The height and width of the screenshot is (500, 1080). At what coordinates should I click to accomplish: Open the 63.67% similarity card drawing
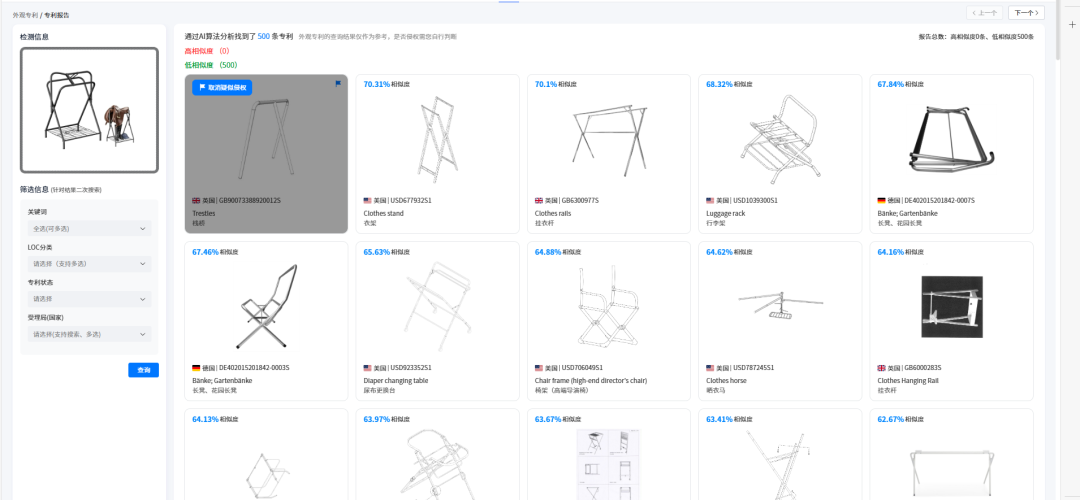pyautogui.click(x=609, y=464)
